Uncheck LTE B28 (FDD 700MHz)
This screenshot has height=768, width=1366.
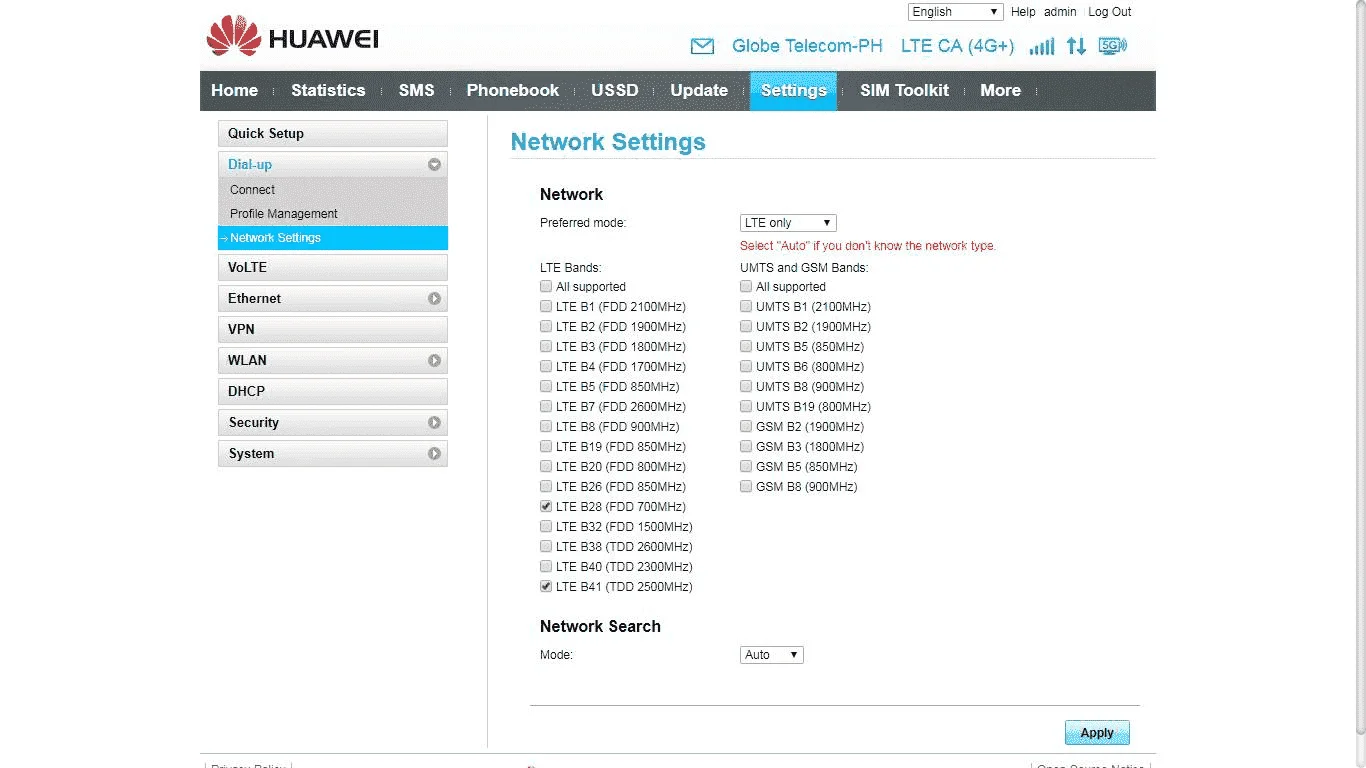point(546,507)
